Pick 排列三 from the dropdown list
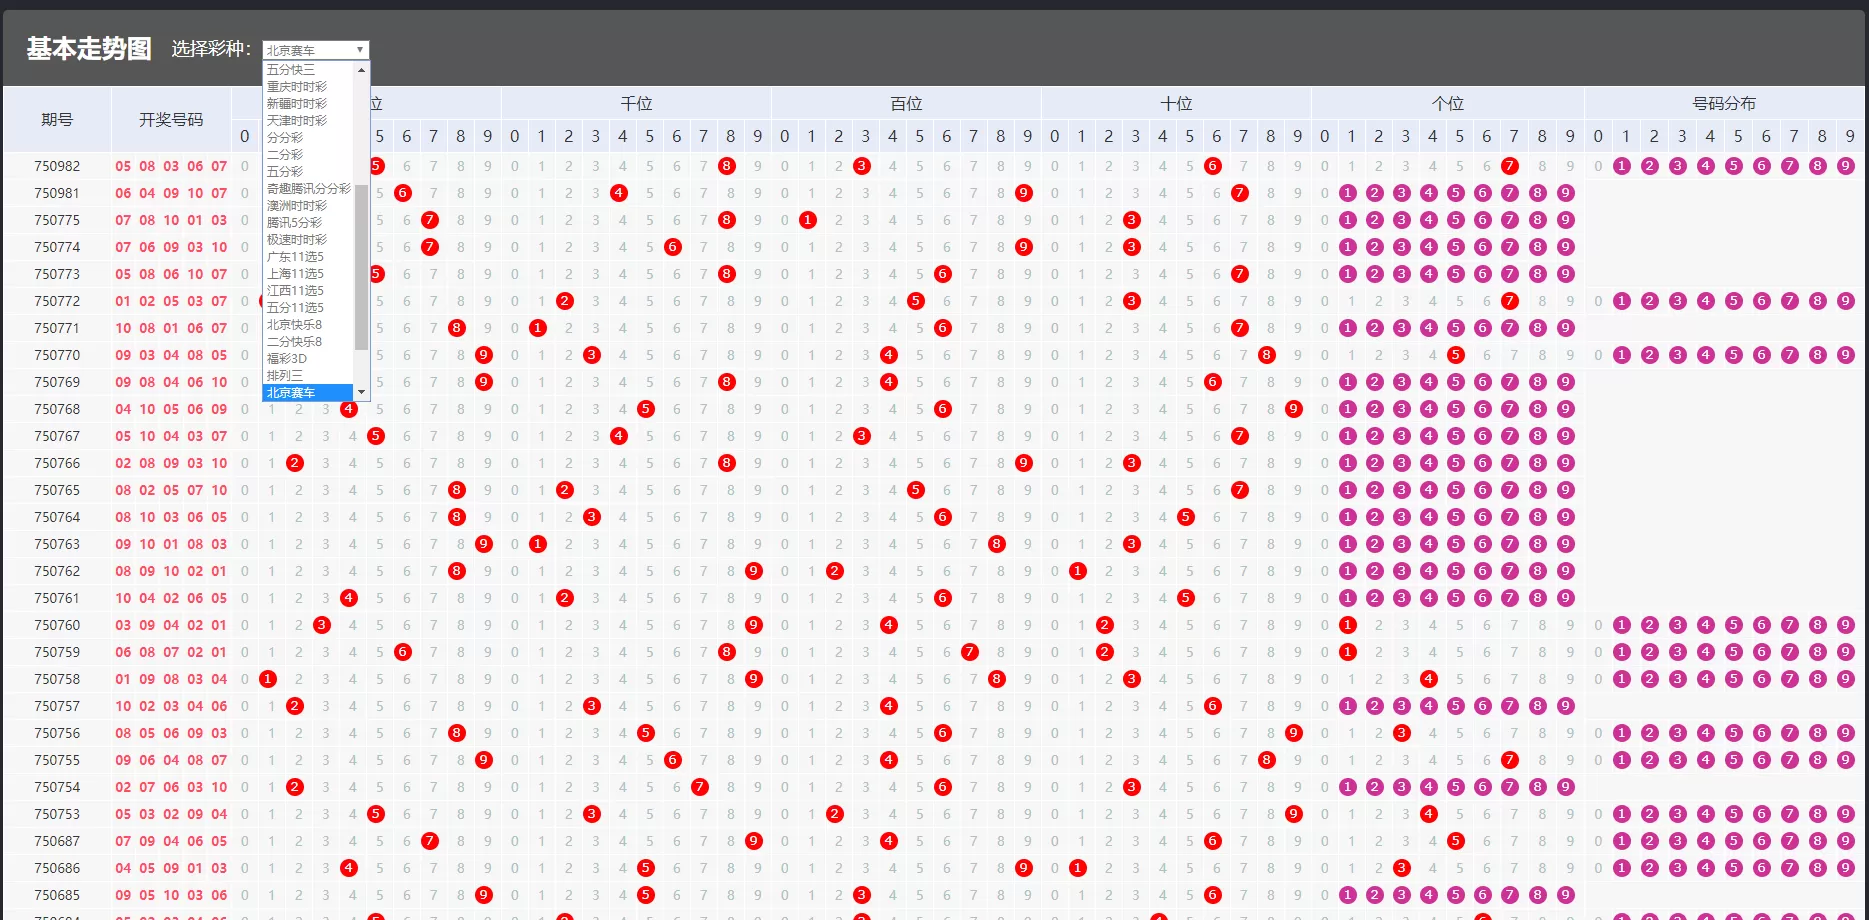Screen dimensions: 1869x920 click(285, 375)
